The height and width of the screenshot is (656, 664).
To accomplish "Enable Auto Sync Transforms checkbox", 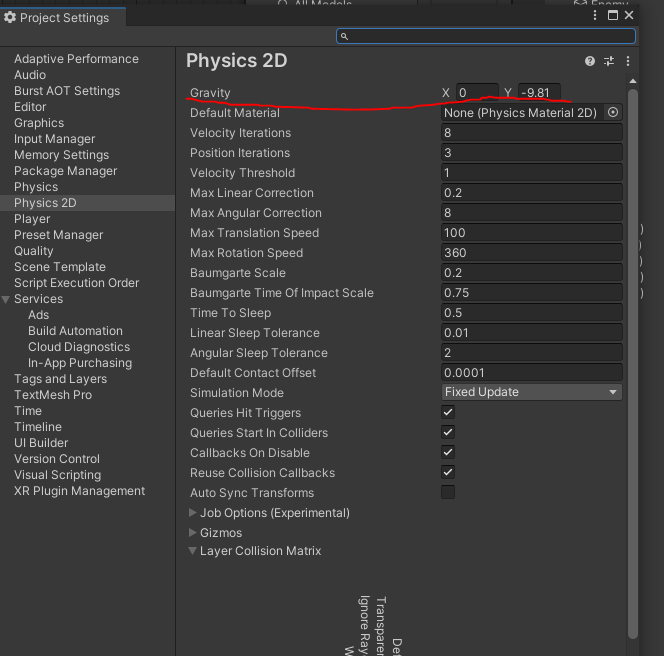I will [448, 492].
